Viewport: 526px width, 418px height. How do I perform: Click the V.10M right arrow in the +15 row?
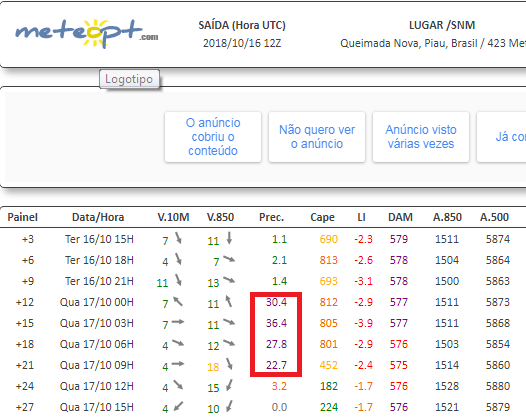(x=178, y=322)
